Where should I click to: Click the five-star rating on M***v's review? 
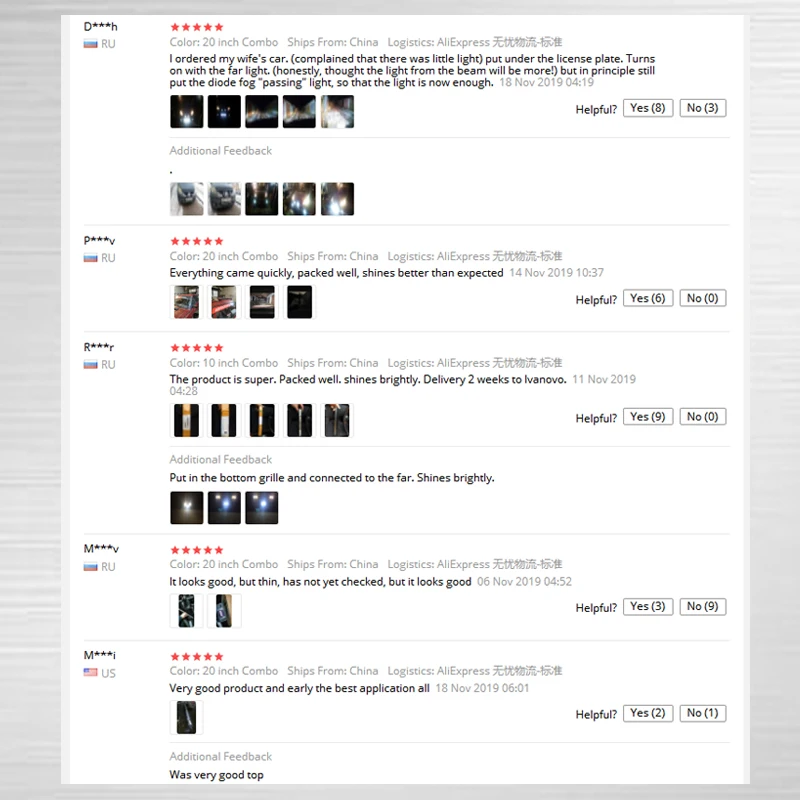197,550
